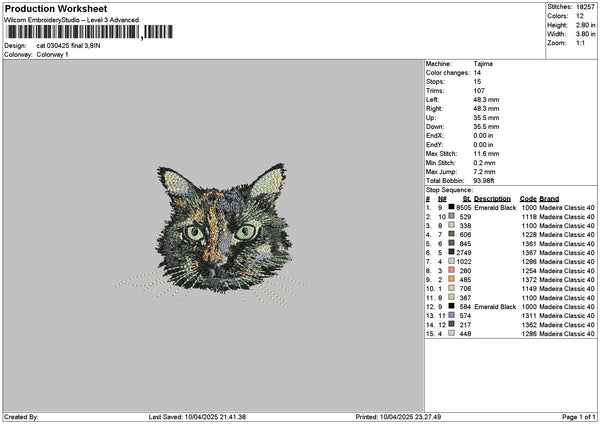Screen dimensions: 600x424
Task: Click the Description column header
Action: [492, 198]
